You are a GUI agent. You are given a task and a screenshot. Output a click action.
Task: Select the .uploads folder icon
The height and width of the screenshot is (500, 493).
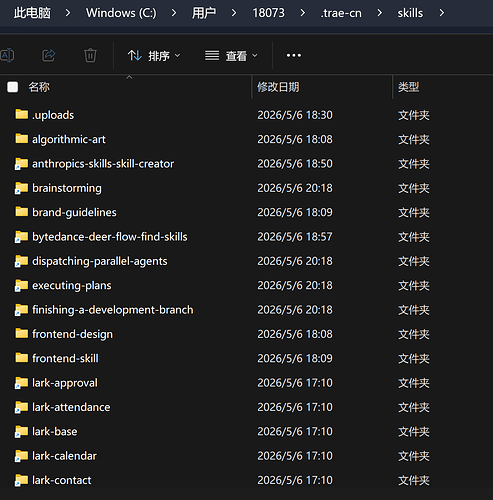(x=22, y=114)
